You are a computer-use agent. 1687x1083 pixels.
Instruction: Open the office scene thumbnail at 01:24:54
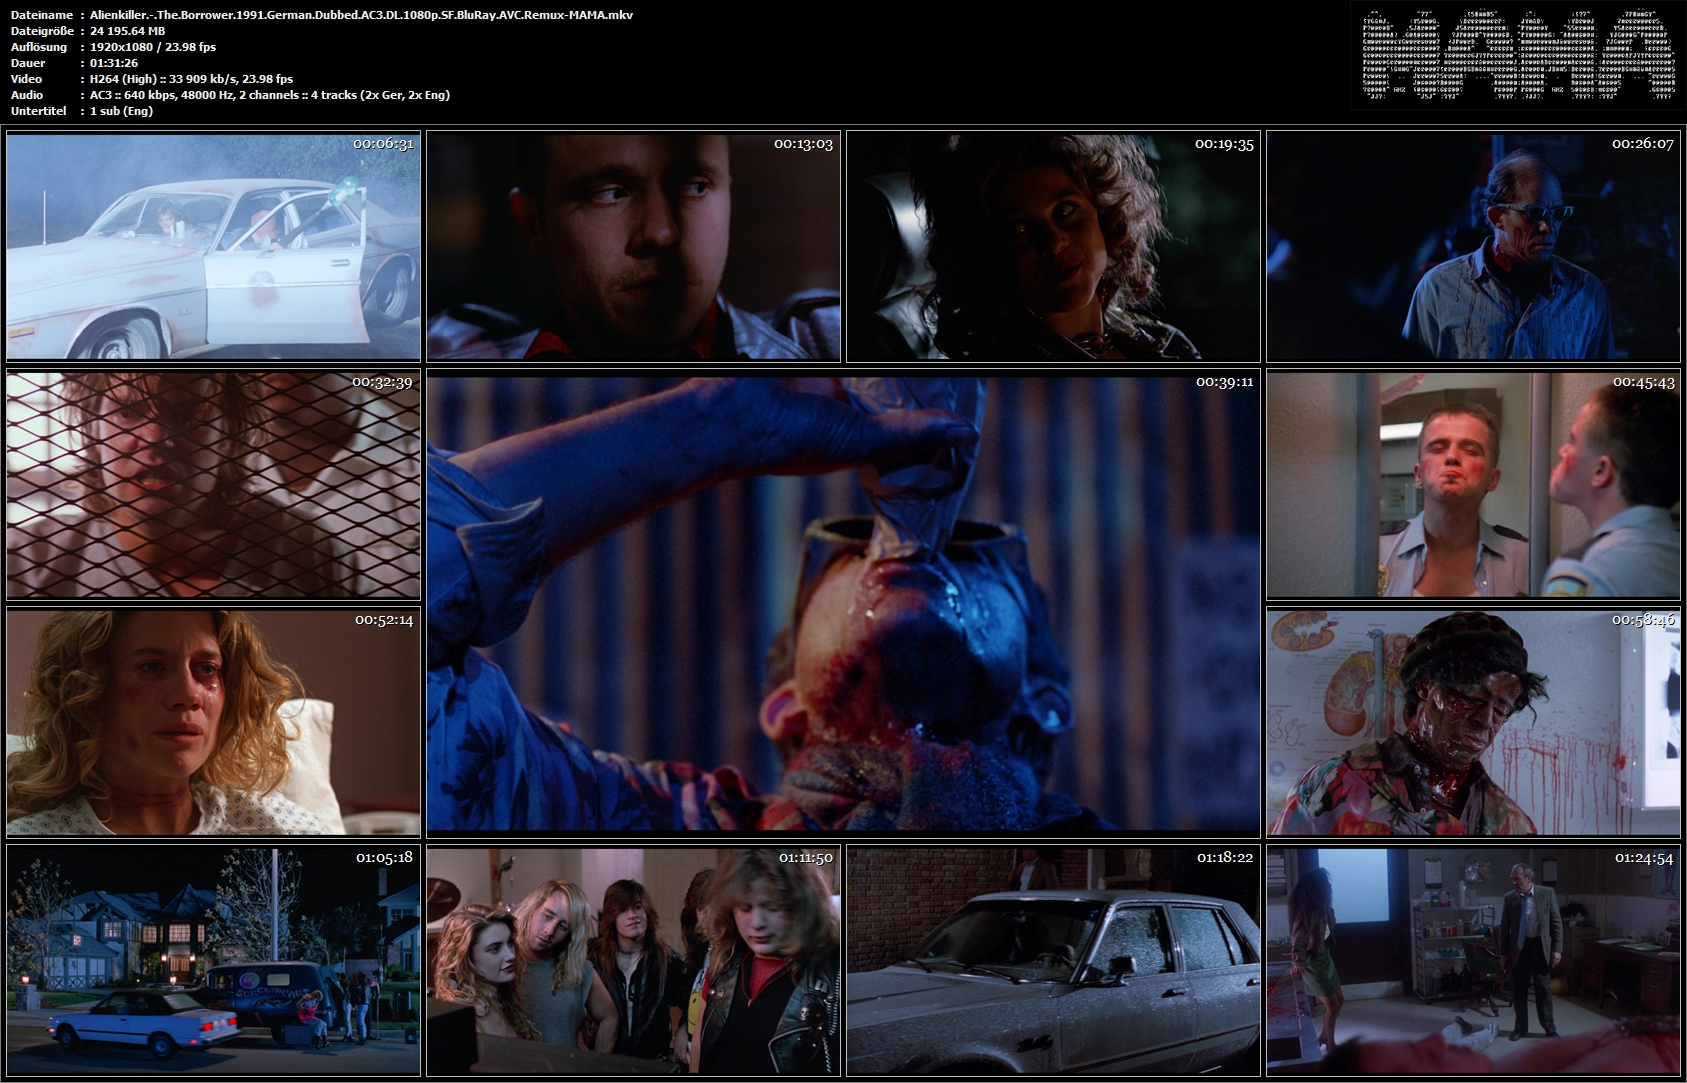click(x=1473, y=960)
